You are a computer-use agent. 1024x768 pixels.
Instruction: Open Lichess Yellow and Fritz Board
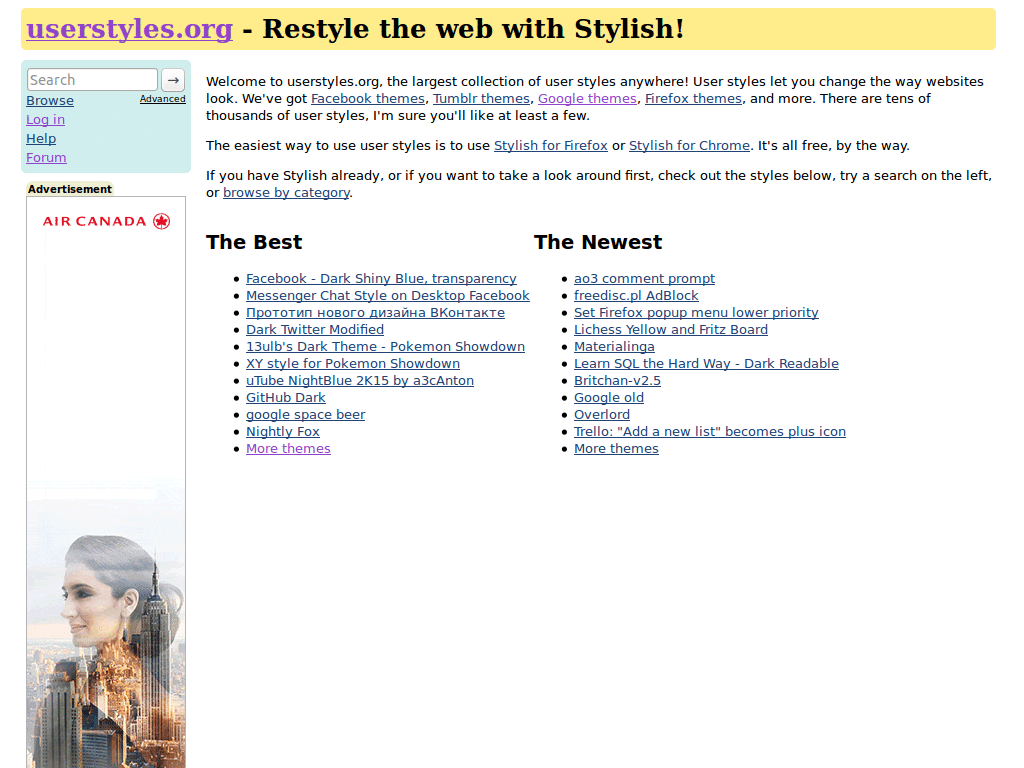point(671,330)
